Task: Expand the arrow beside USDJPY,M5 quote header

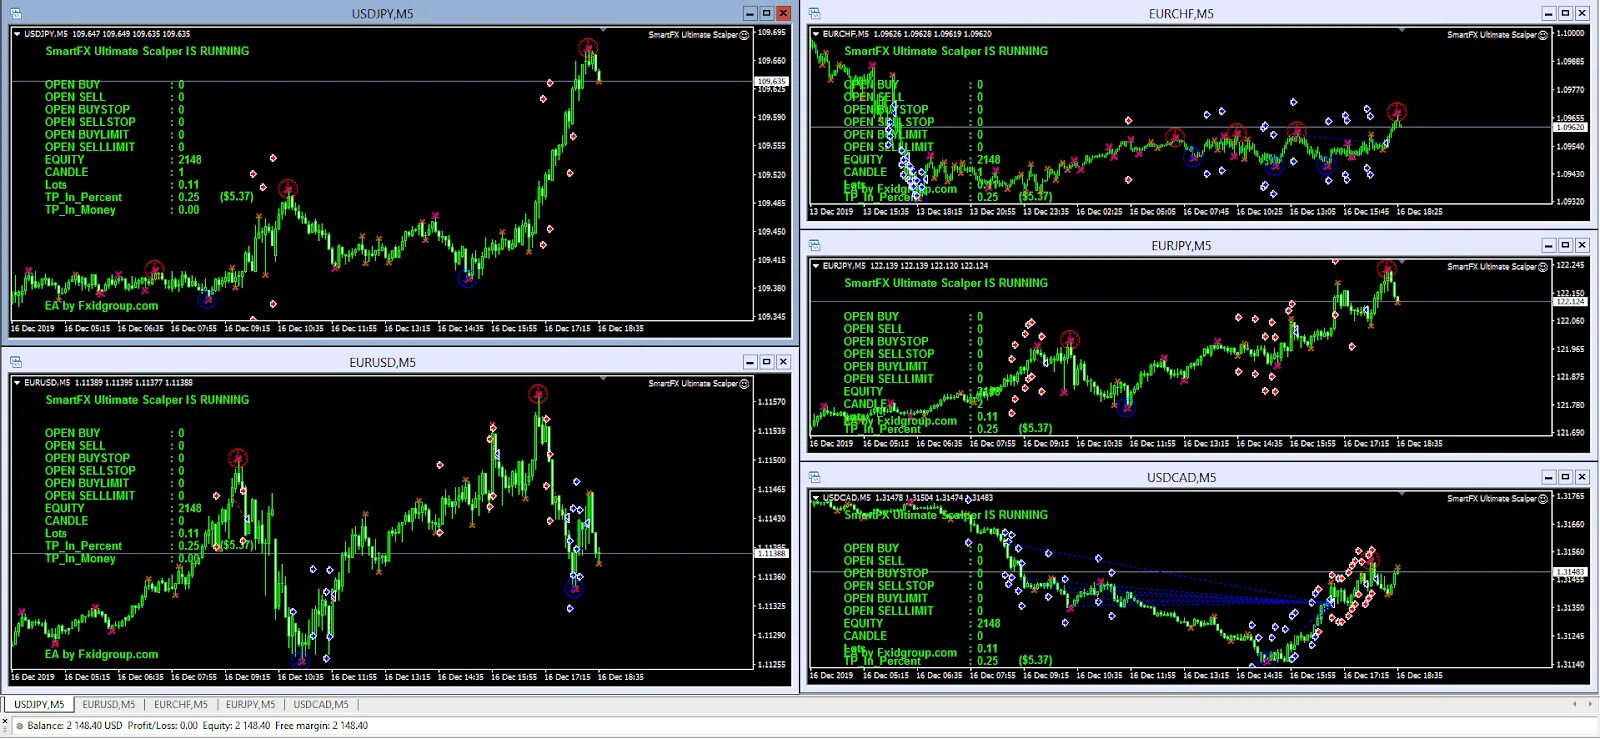Action: pos(17,34)
